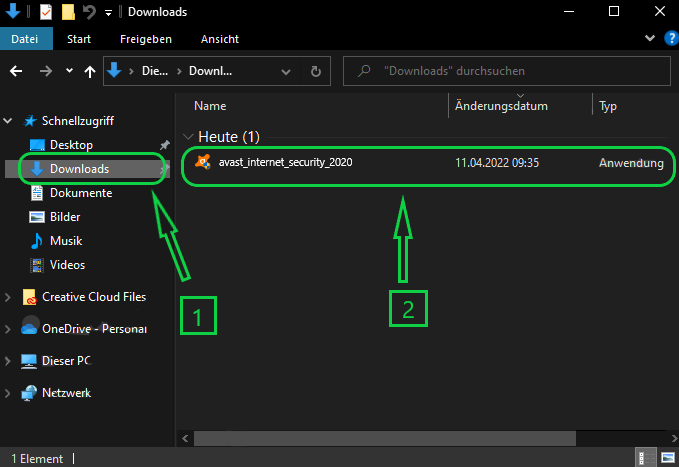This screenshot has height=467, width=679.
Task: Open the Datei tab
Action: pyautogui.click(x=25, y=39)
